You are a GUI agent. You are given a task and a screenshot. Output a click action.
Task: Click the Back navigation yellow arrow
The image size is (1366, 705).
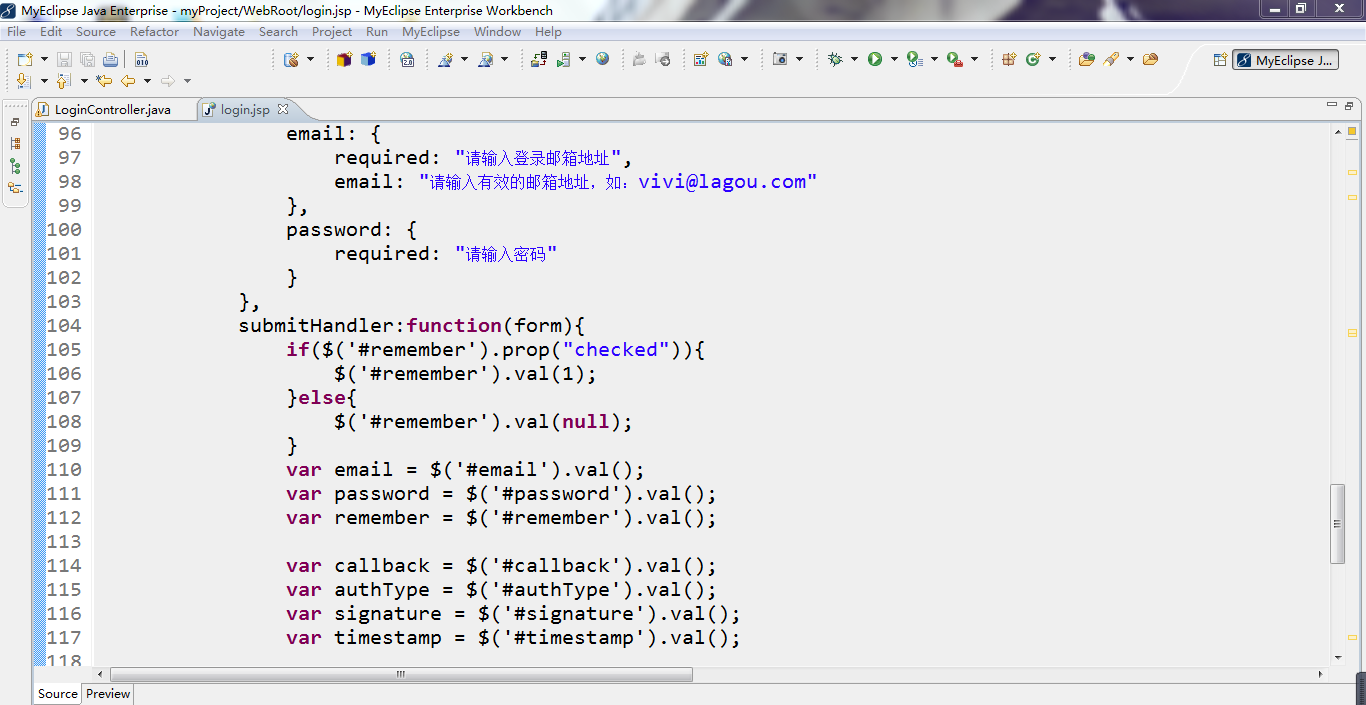pos(128,81)
